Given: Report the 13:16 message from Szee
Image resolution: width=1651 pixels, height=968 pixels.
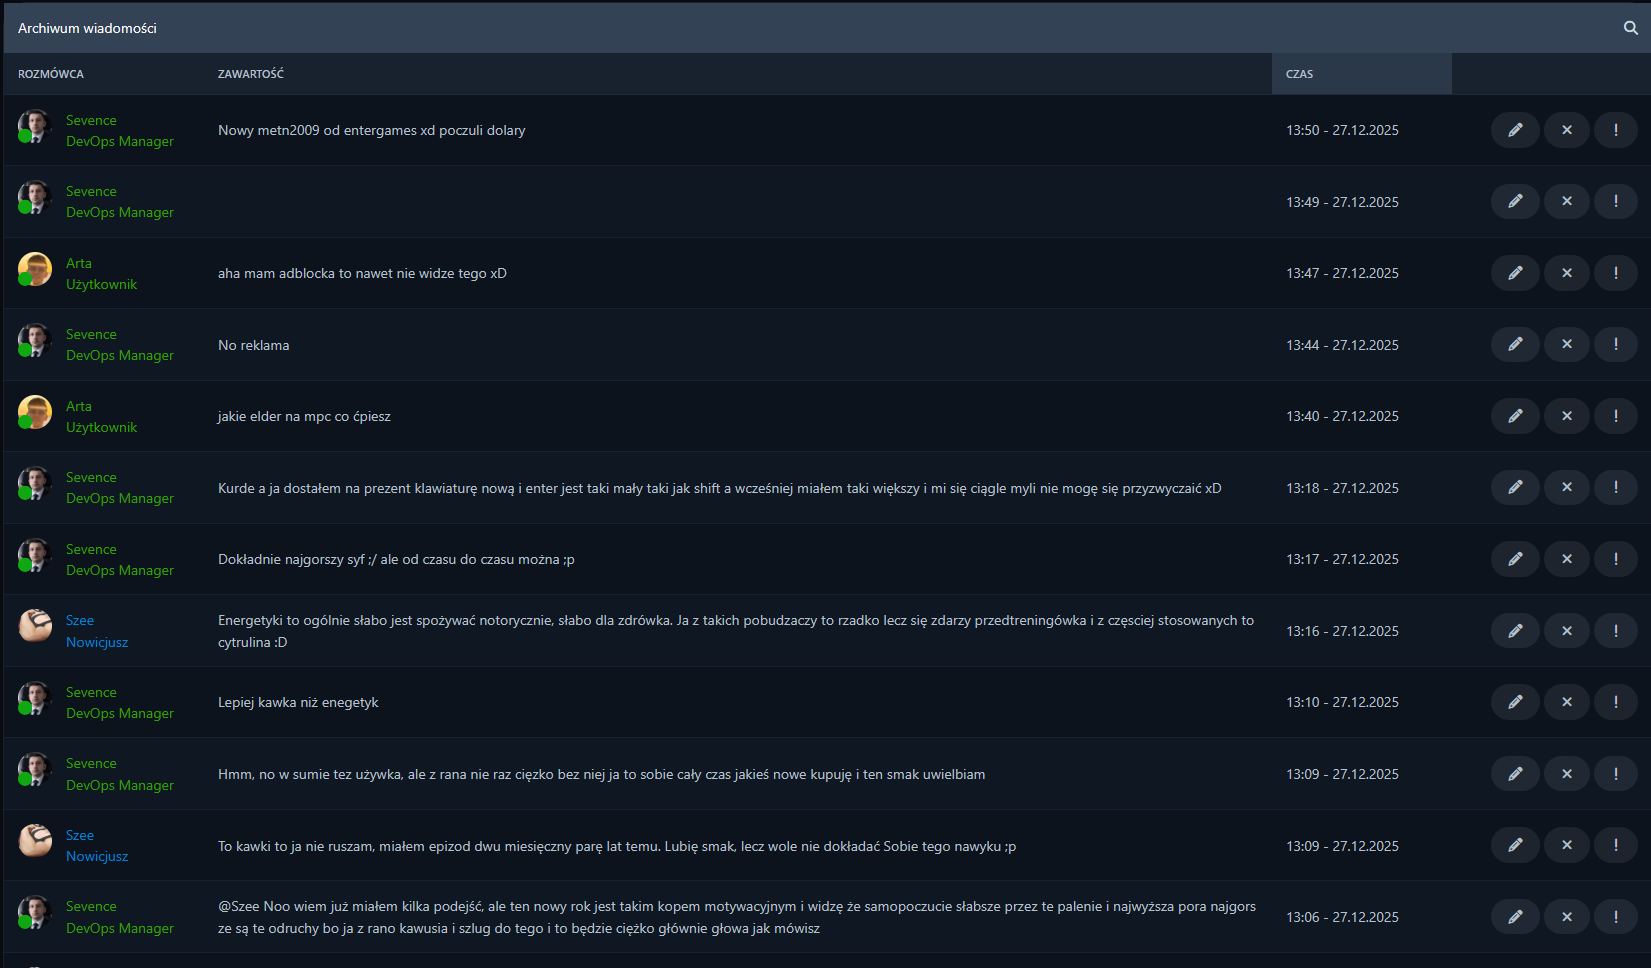Looking at the screenshot, I should pyautogui.click(x=1615, y=631).
